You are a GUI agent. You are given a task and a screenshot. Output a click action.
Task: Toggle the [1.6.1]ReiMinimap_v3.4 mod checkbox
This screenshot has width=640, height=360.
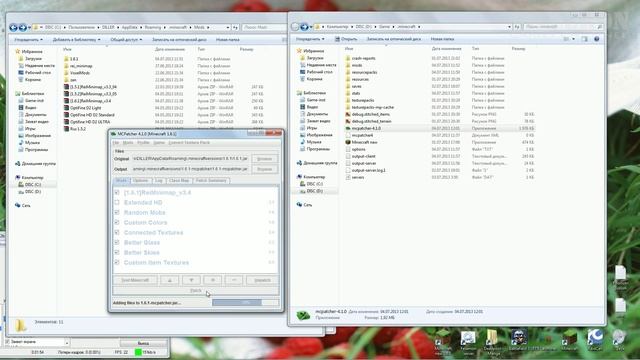[x=117, y=192]
